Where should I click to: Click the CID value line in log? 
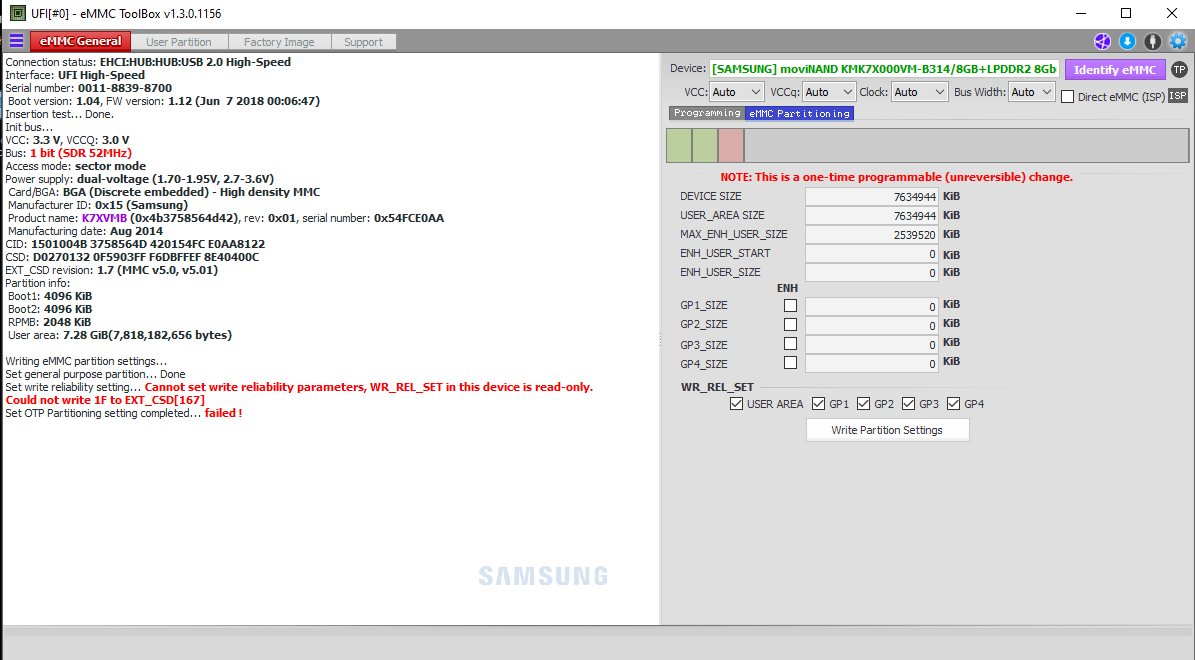point(135,244)
